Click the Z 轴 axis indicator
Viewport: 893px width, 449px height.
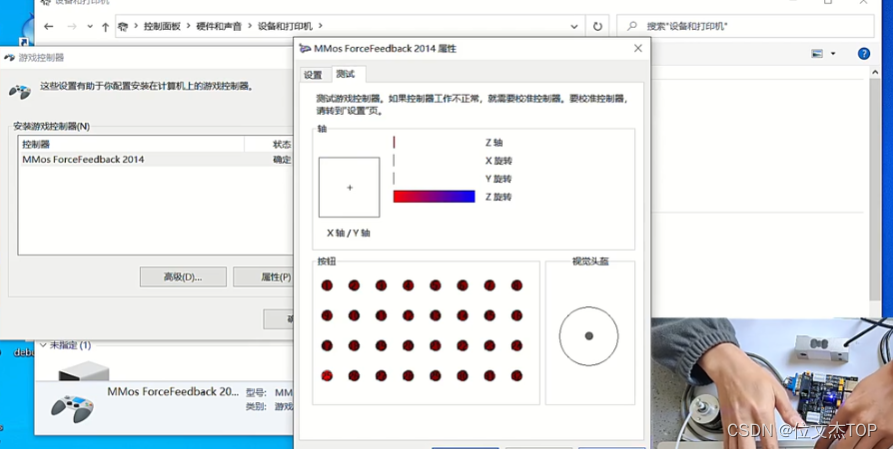pos(394,142)
